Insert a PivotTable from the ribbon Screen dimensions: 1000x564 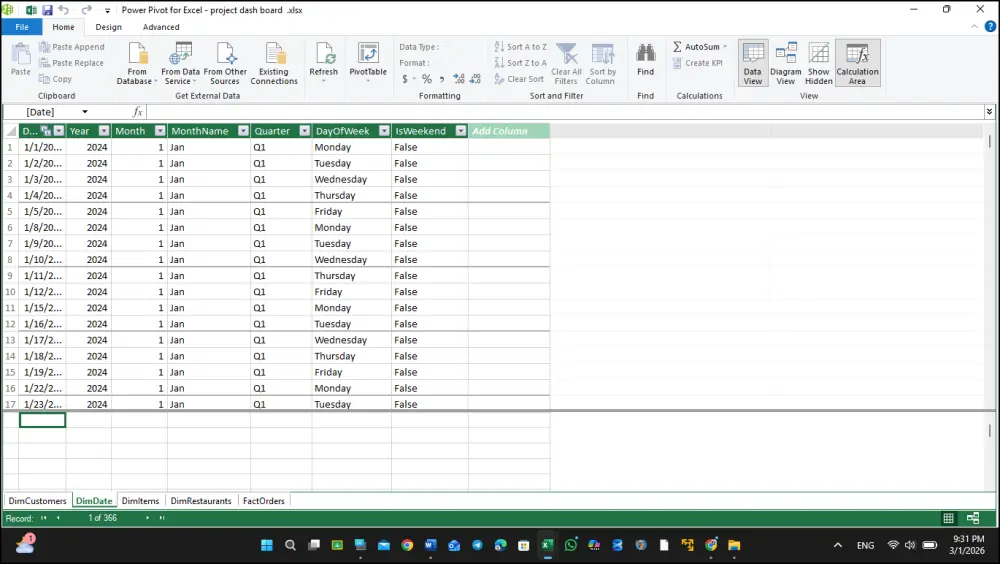pos(368,60)
